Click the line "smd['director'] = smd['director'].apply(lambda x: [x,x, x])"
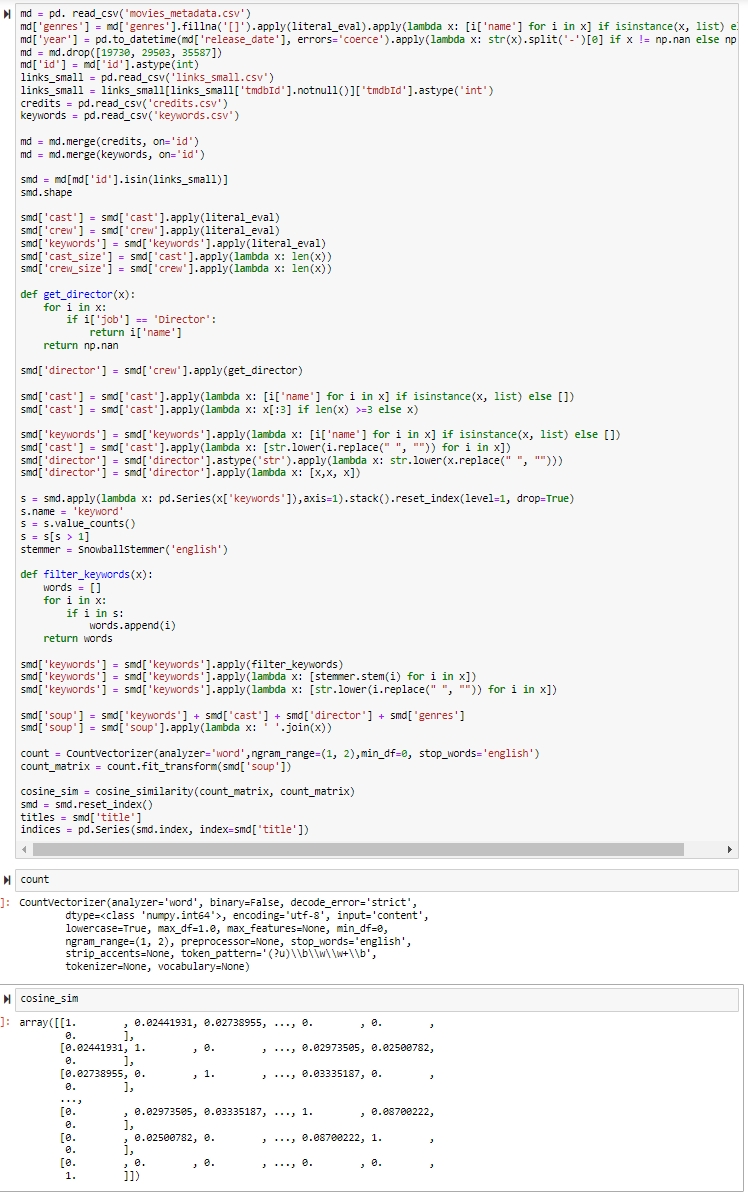Image resolution: width=748 pixels, height=1195 pixels. (x=191, y=473)
